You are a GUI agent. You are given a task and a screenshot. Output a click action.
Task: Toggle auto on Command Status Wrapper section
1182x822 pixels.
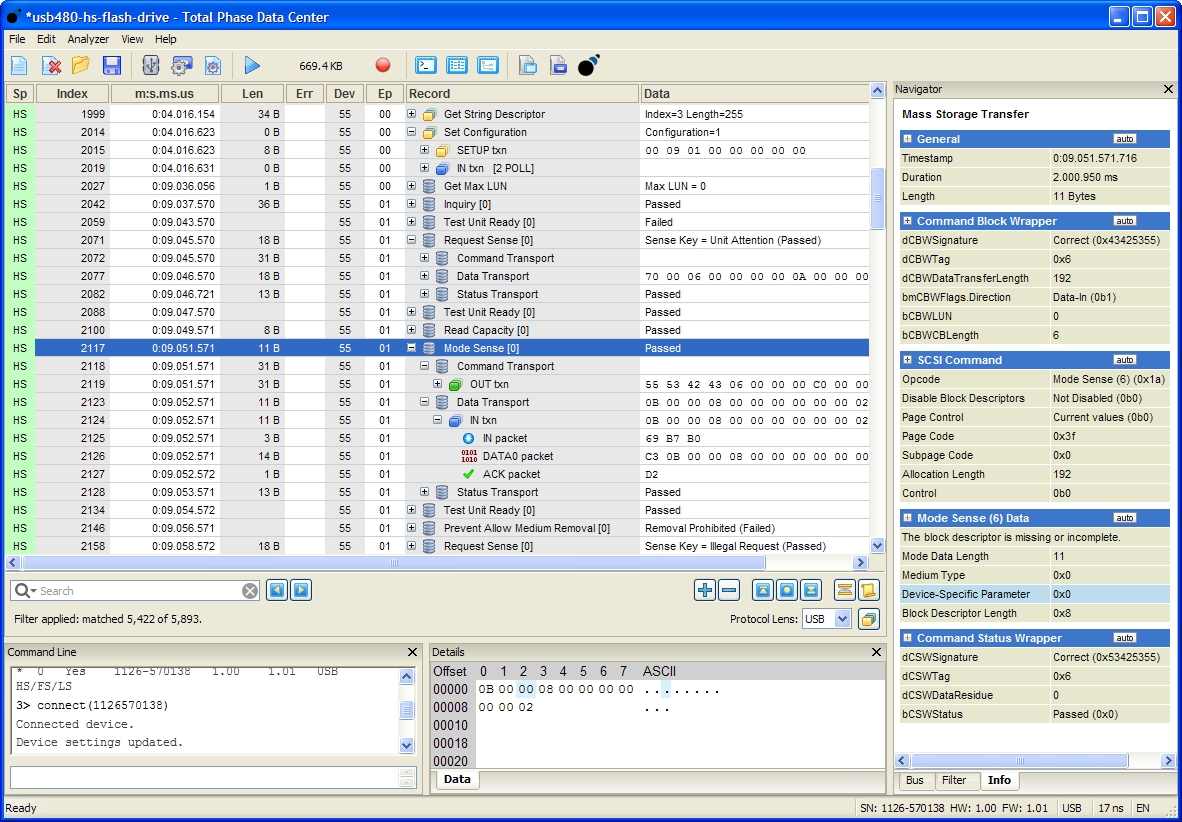(1124, 638)
